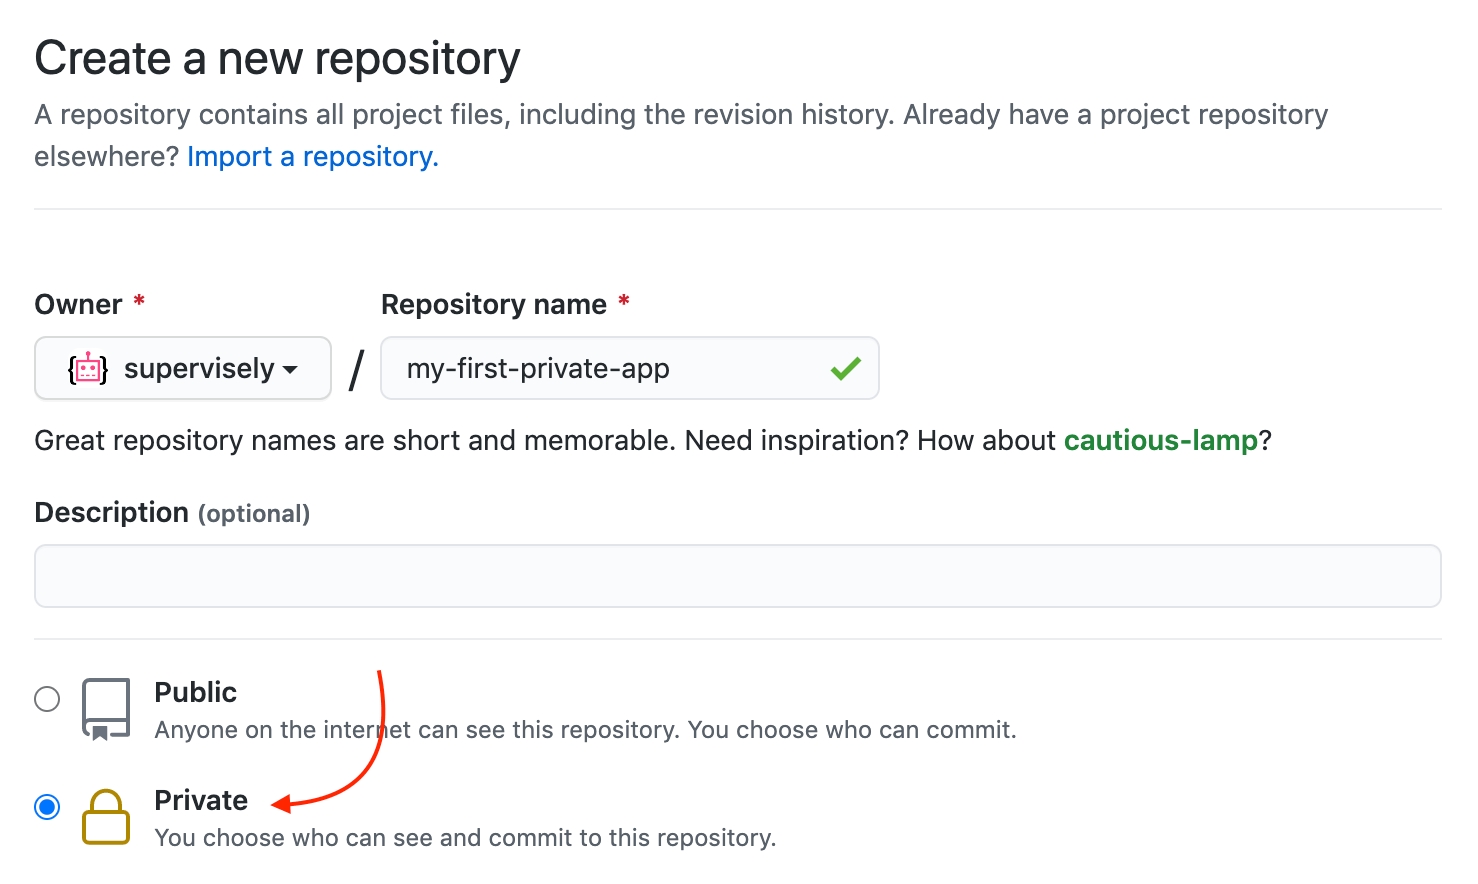
Task: Click the Description (optional) label
Action: pyautogui.click(x=172, y=513)
